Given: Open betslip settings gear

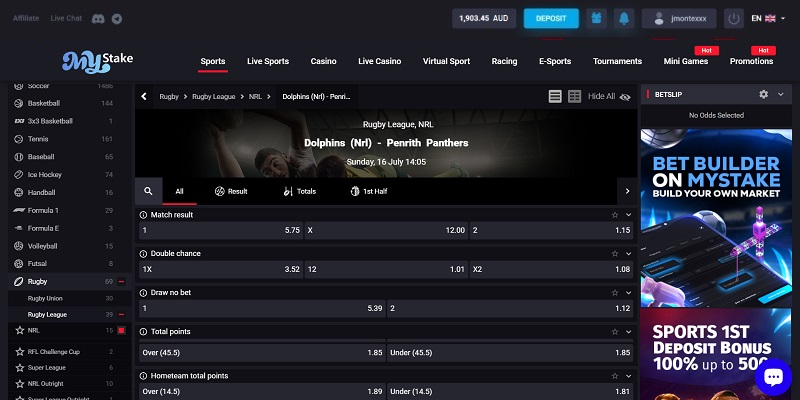Looking at the screenshot, I should coord(763,94).
